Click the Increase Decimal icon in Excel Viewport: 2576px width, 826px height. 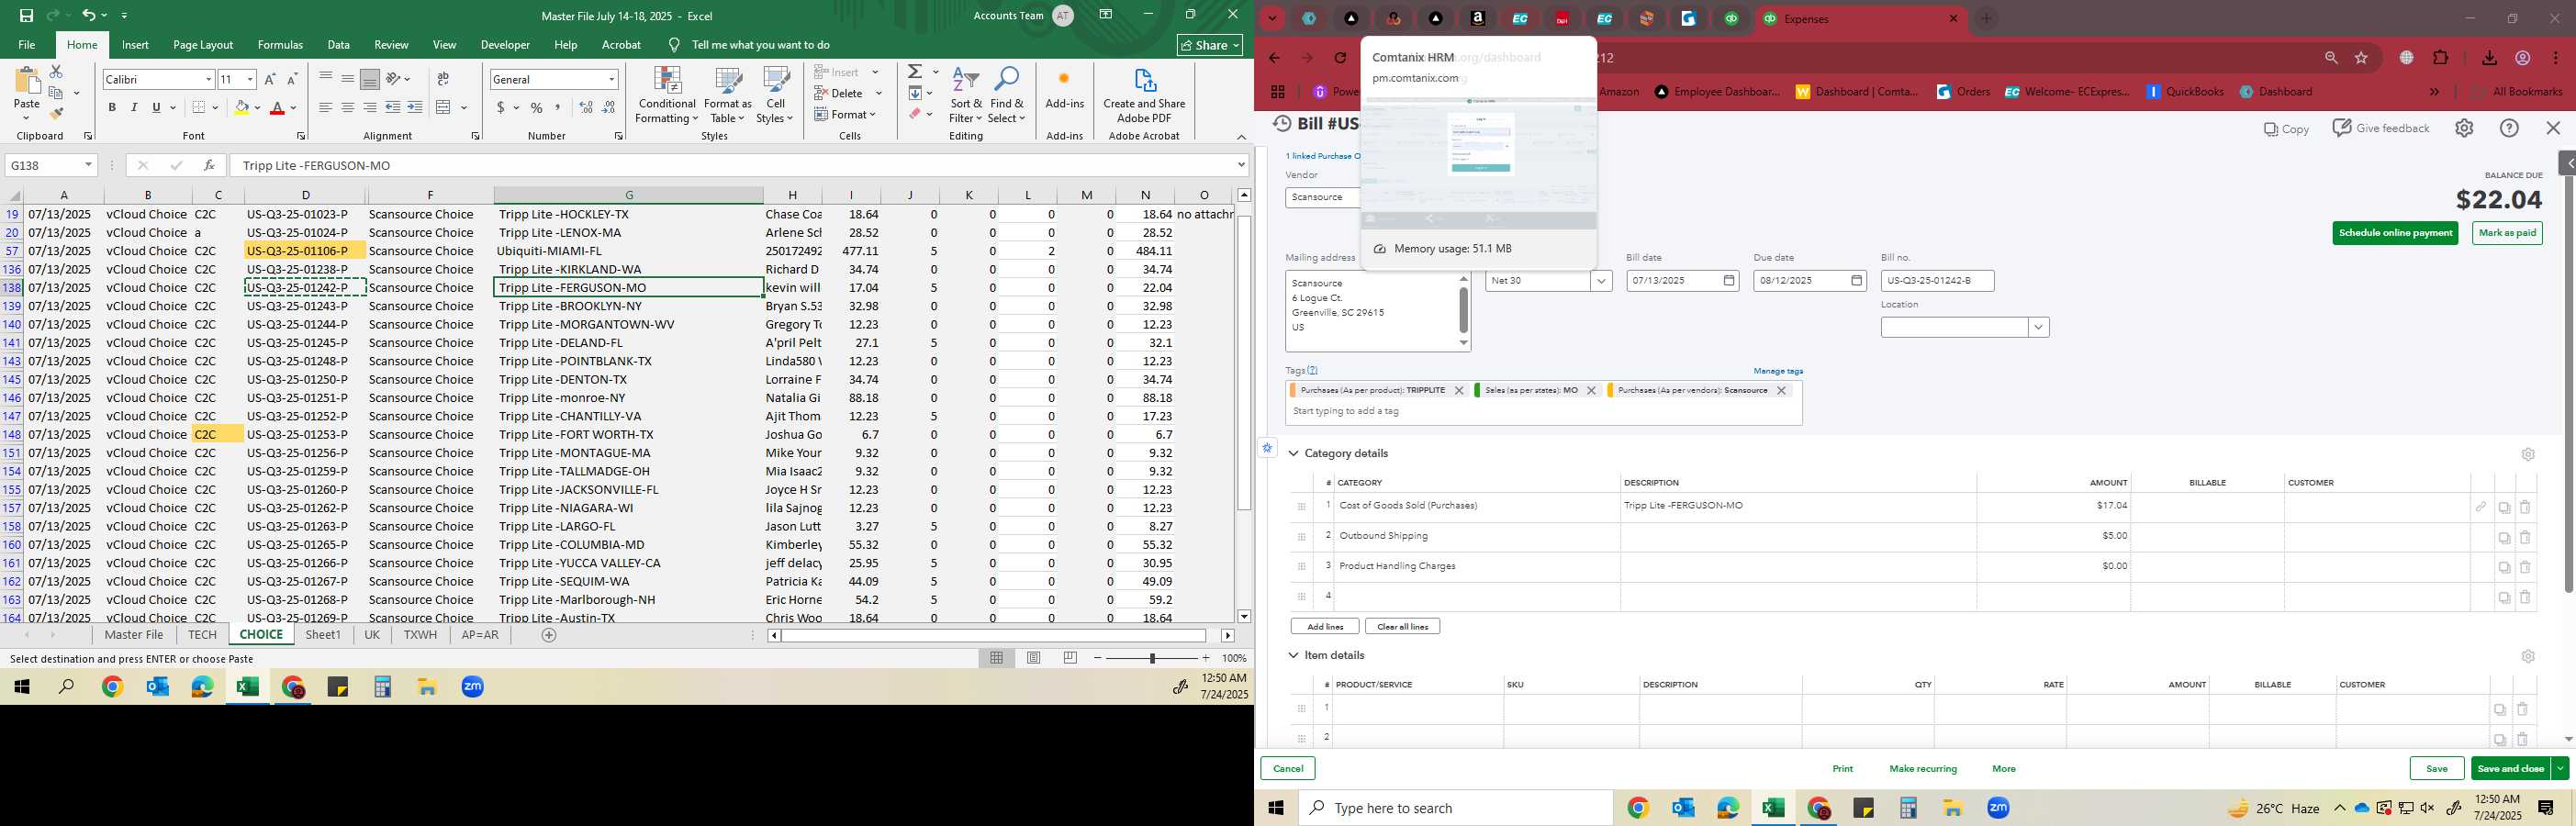pos(586,108)
